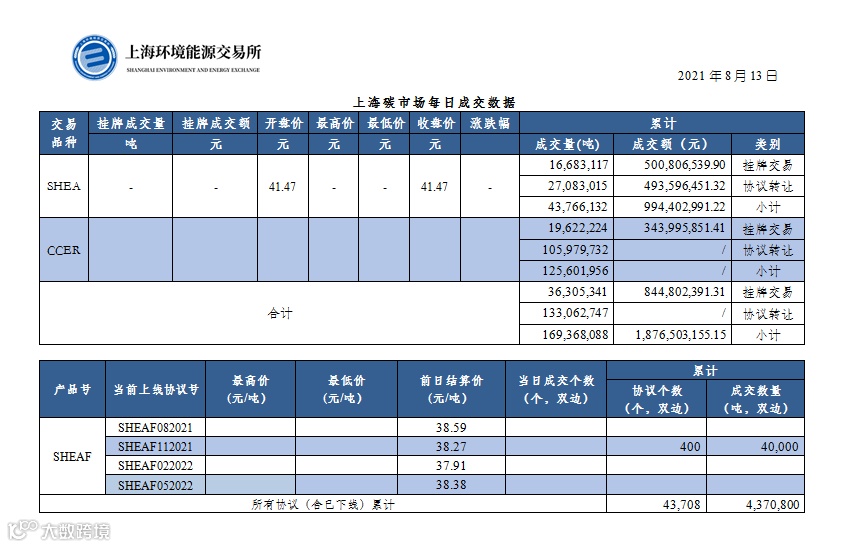The image size is (842, 547).
Task: Select total volume 133,062,747
Action: click(575, 313)
